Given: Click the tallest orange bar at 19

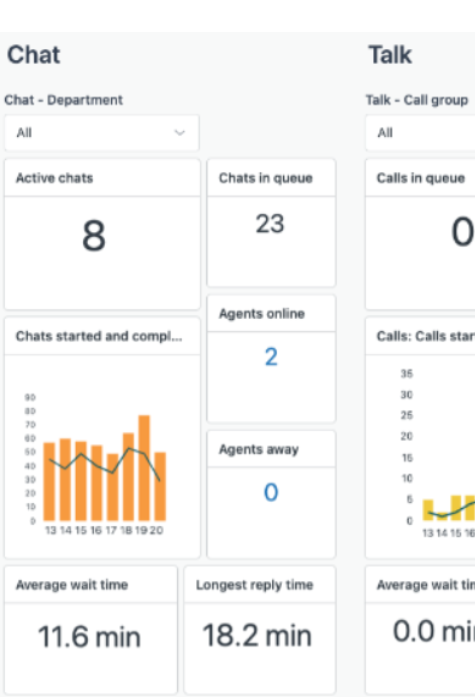Looking at the screenshot, I should [144, 468].
